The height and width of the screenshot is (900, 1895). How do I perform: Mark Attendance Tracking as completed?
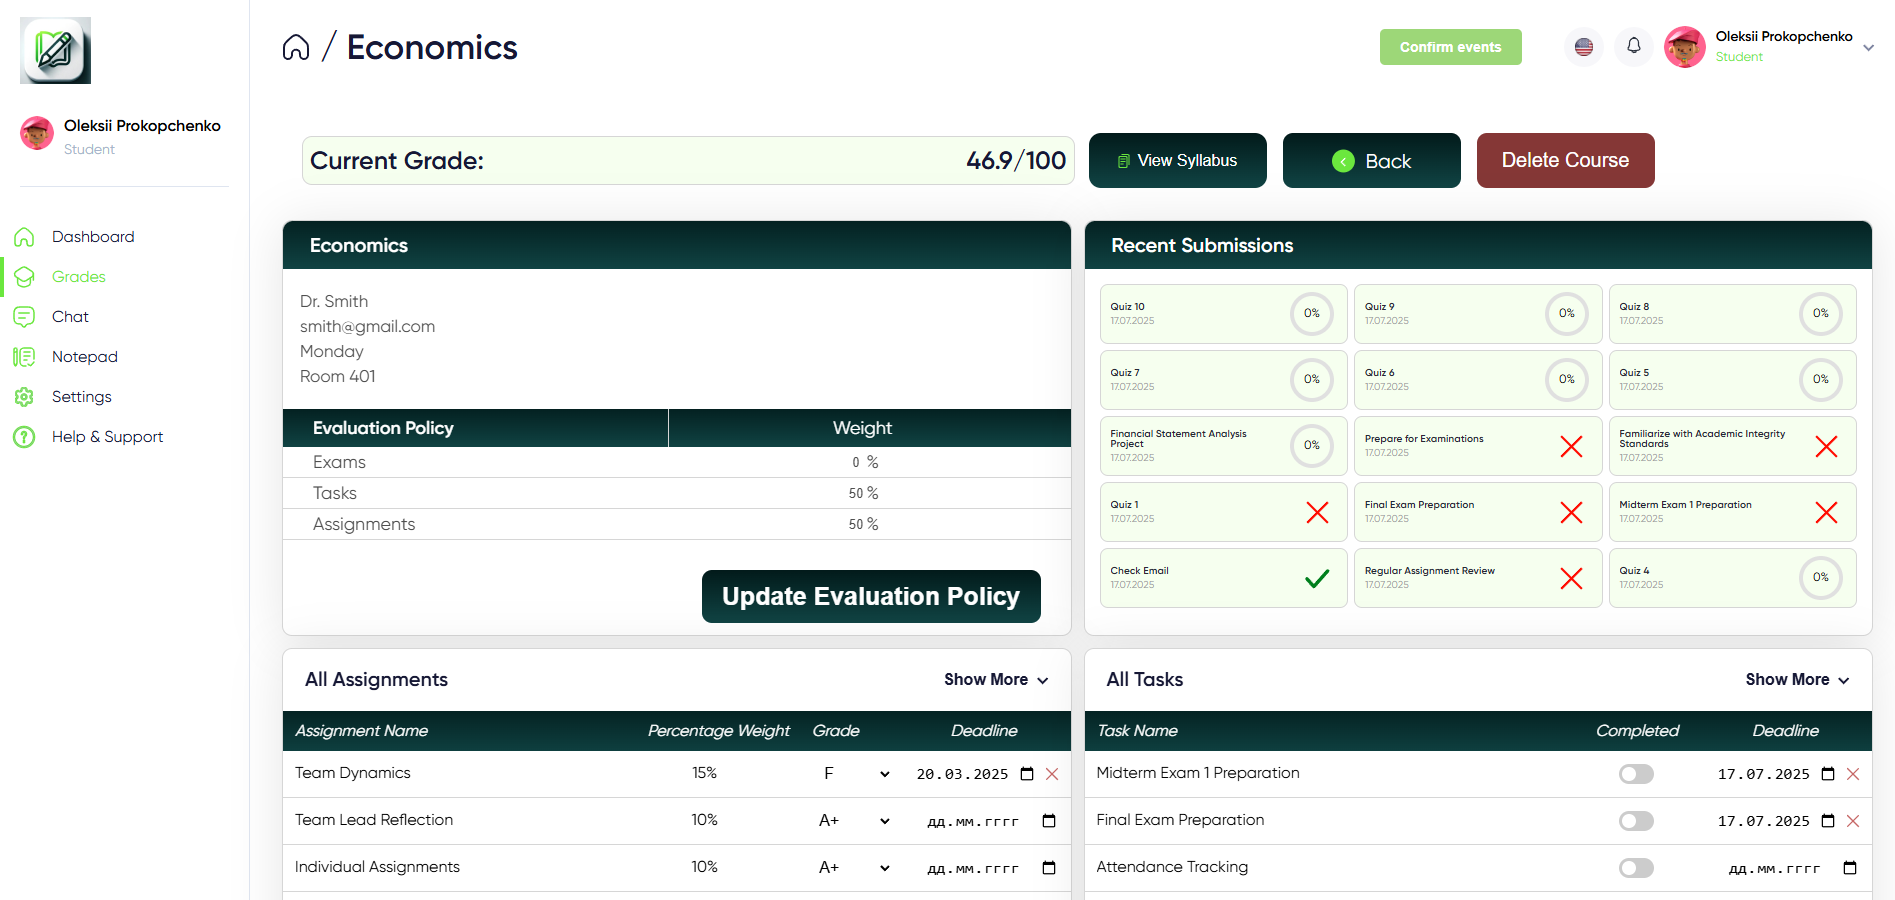[x=1636, y=868]
